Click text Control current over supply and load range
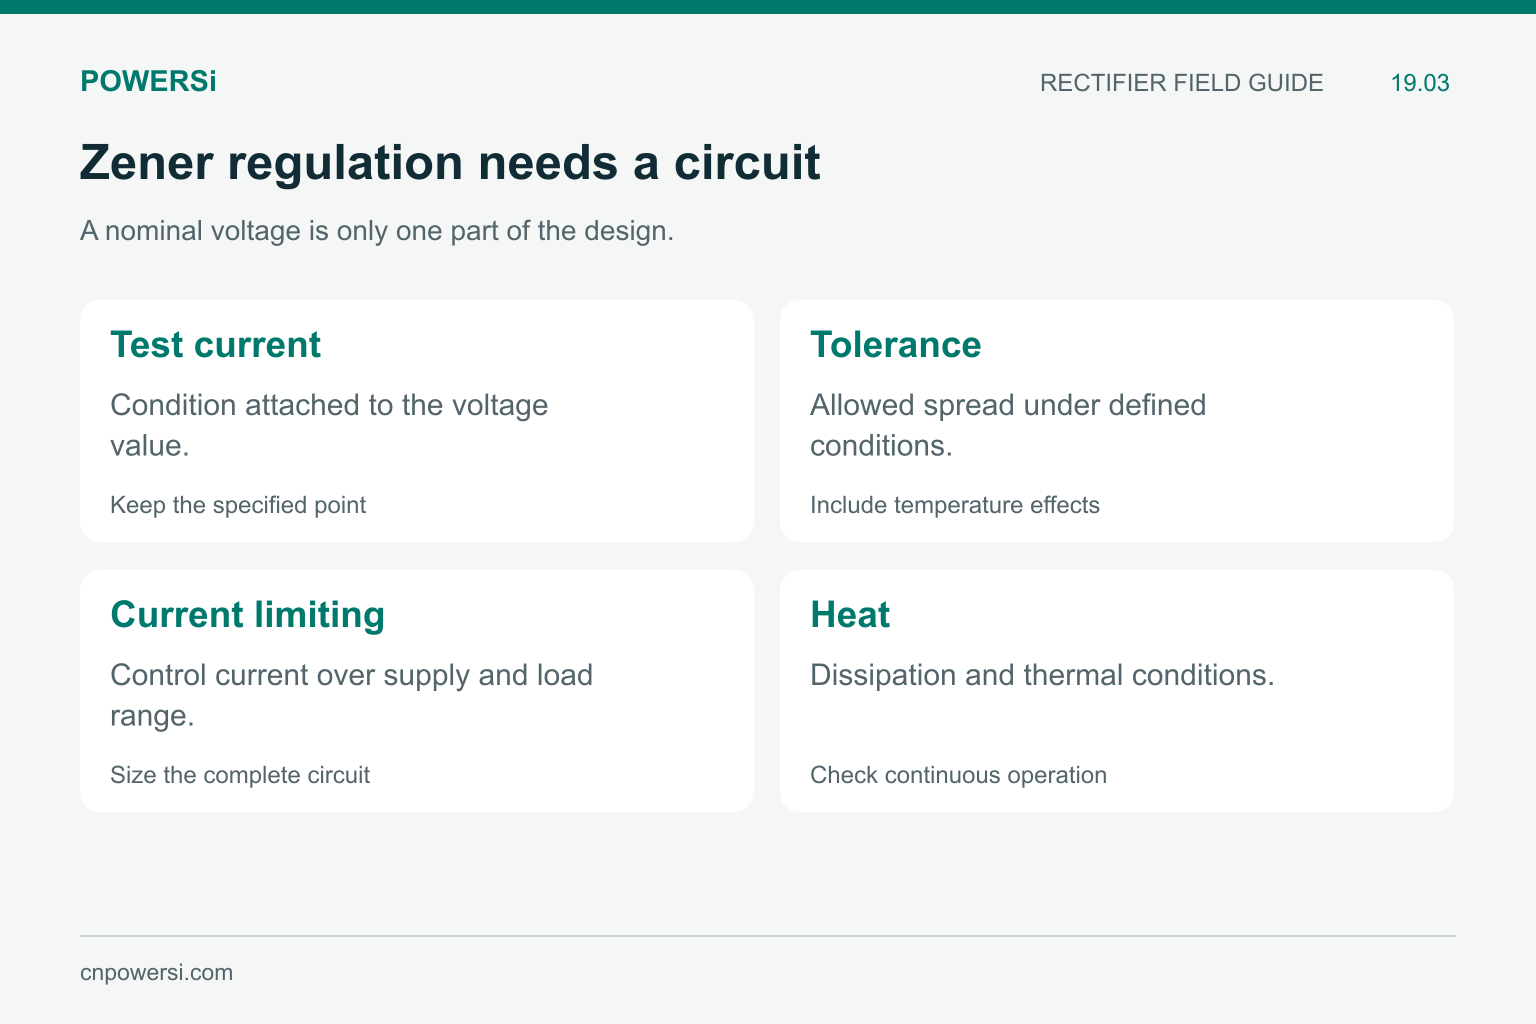This screenshot has height=1024, width=1536. pos(351,695)
